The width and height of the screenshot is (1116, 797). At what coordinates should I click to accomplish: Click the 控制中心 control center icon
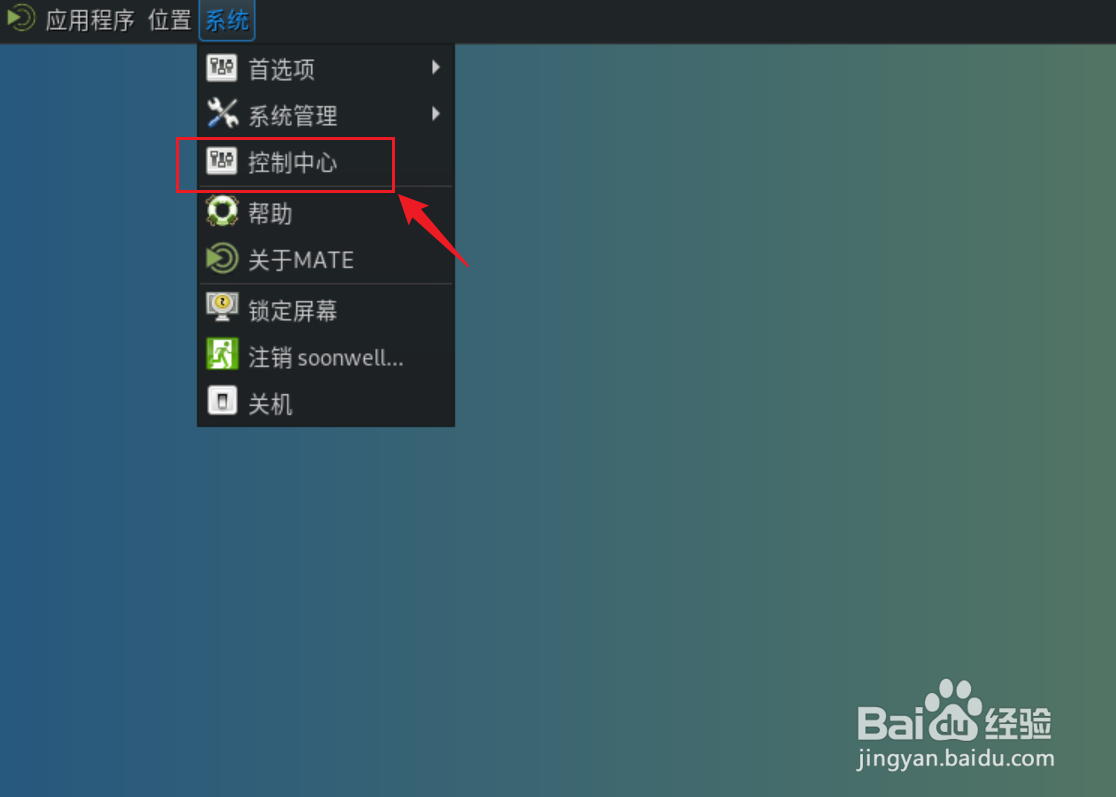[x=221, y=161]
